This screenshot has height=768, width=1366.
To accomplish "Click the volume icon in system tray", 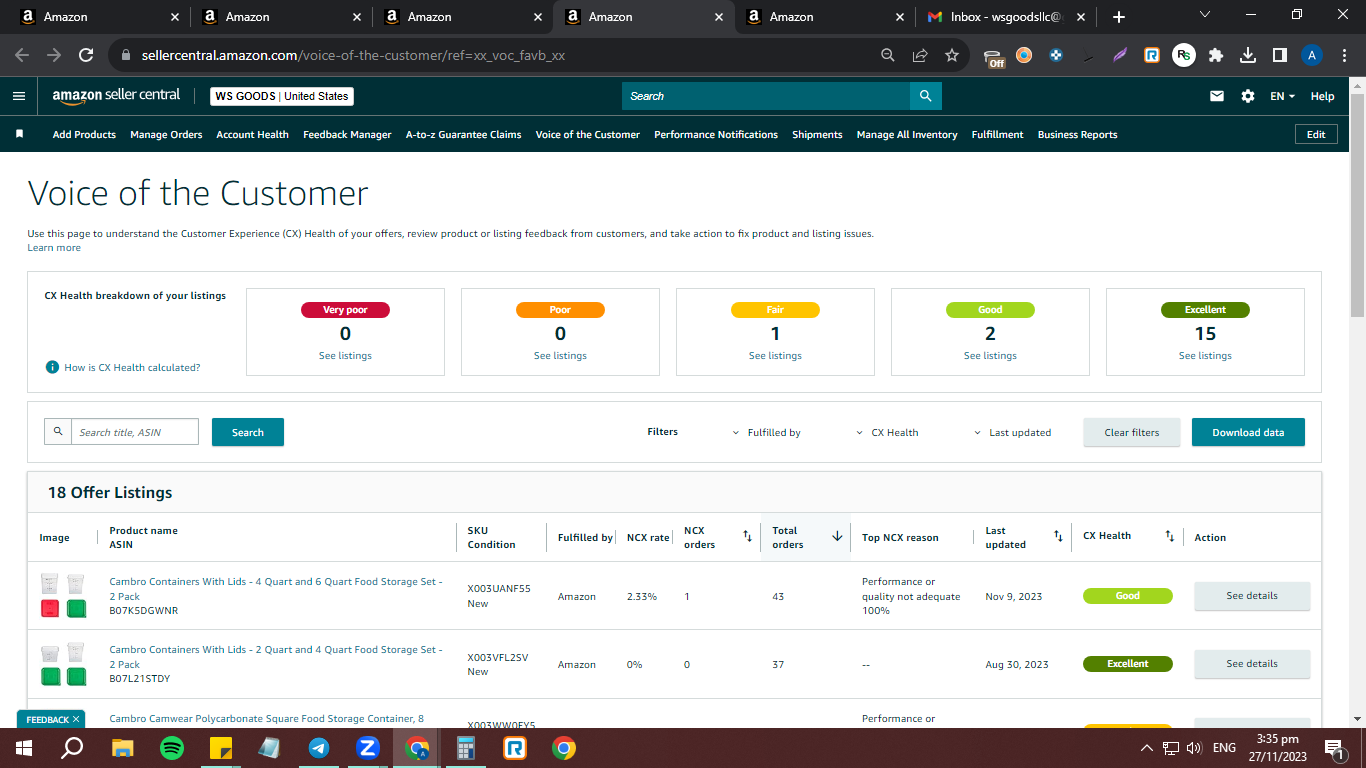I will tap(1194, 748).
